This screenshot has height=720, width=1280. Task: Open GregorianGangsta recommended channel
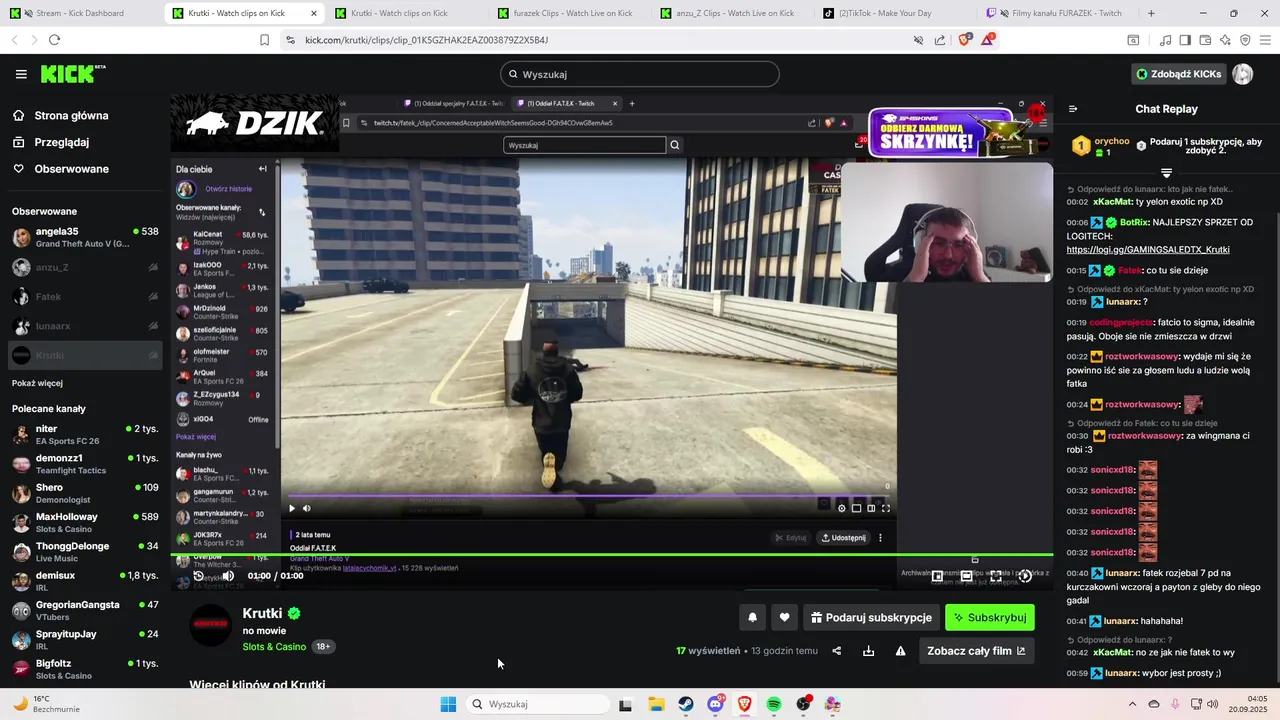click(85, 610)
